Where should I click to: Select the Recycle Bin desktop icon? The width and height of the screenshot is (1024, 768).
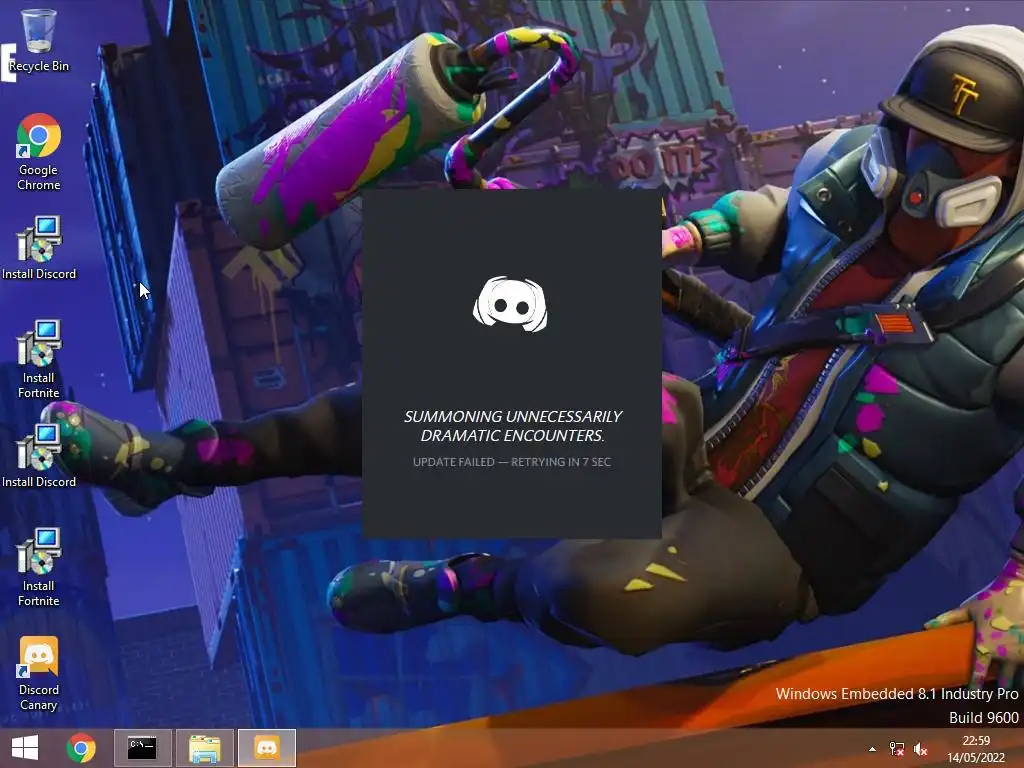(x=39, y=40)
